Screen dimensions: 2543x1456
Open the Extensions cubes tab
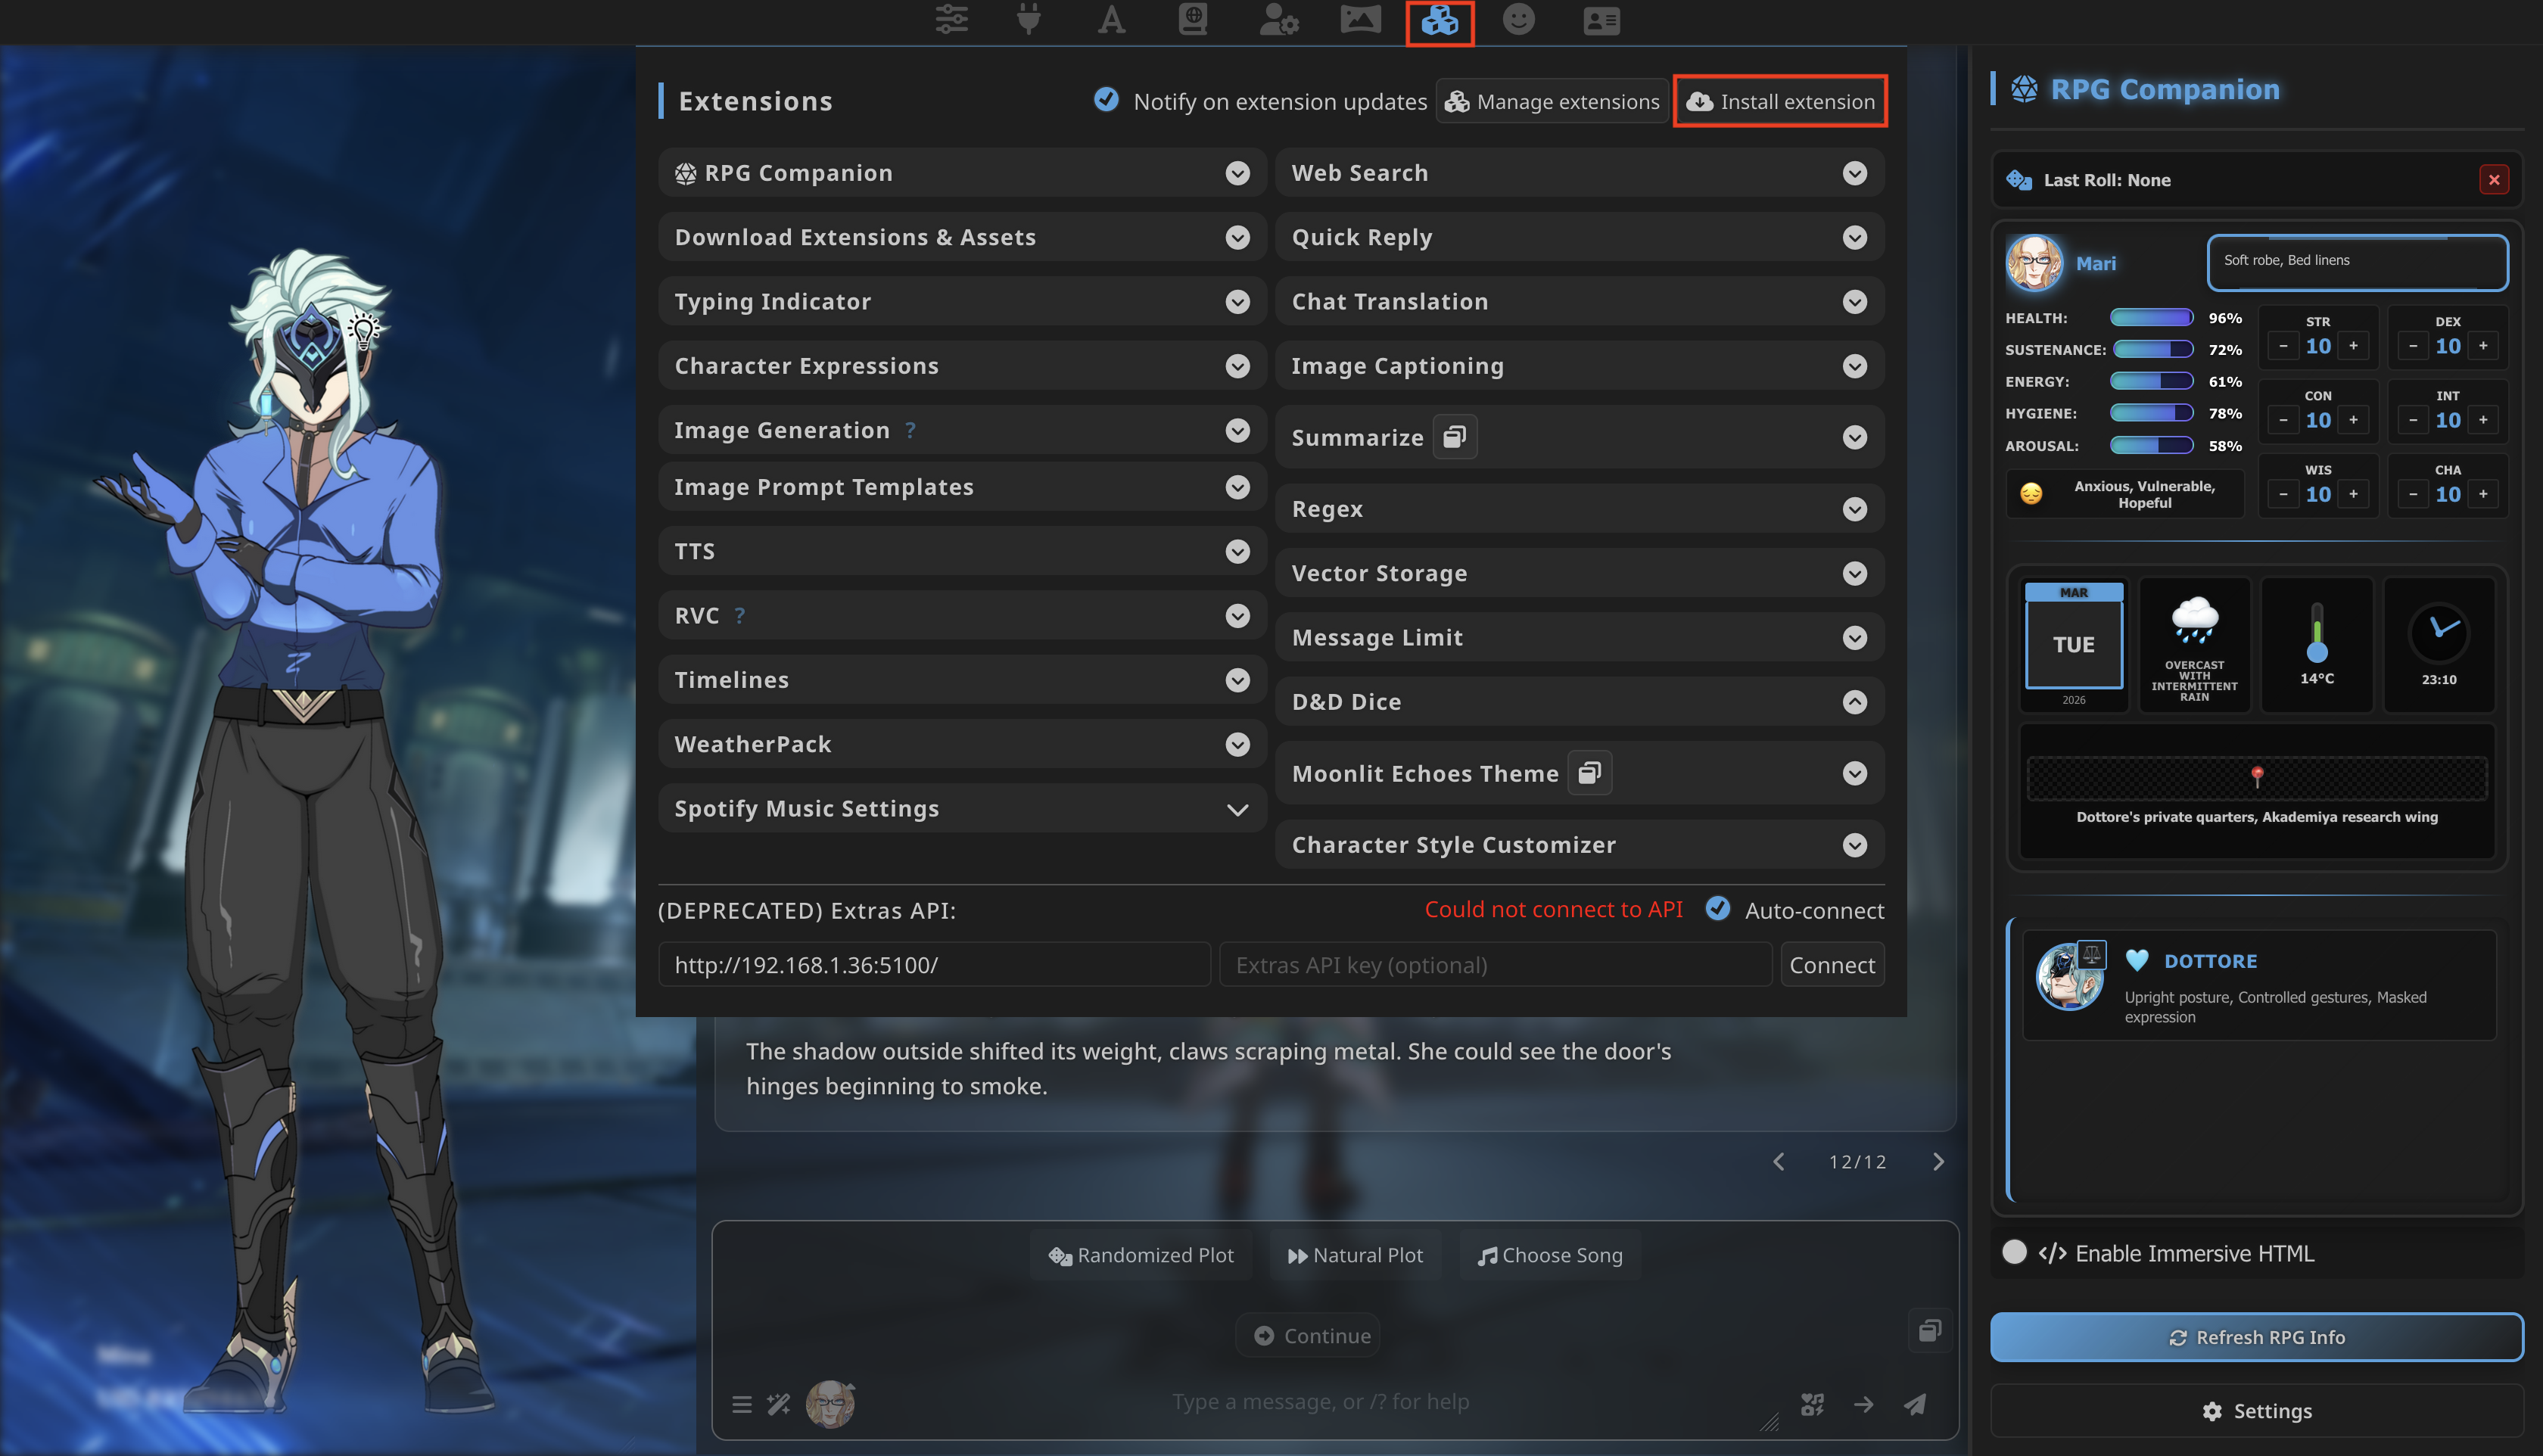point(1439,20)
